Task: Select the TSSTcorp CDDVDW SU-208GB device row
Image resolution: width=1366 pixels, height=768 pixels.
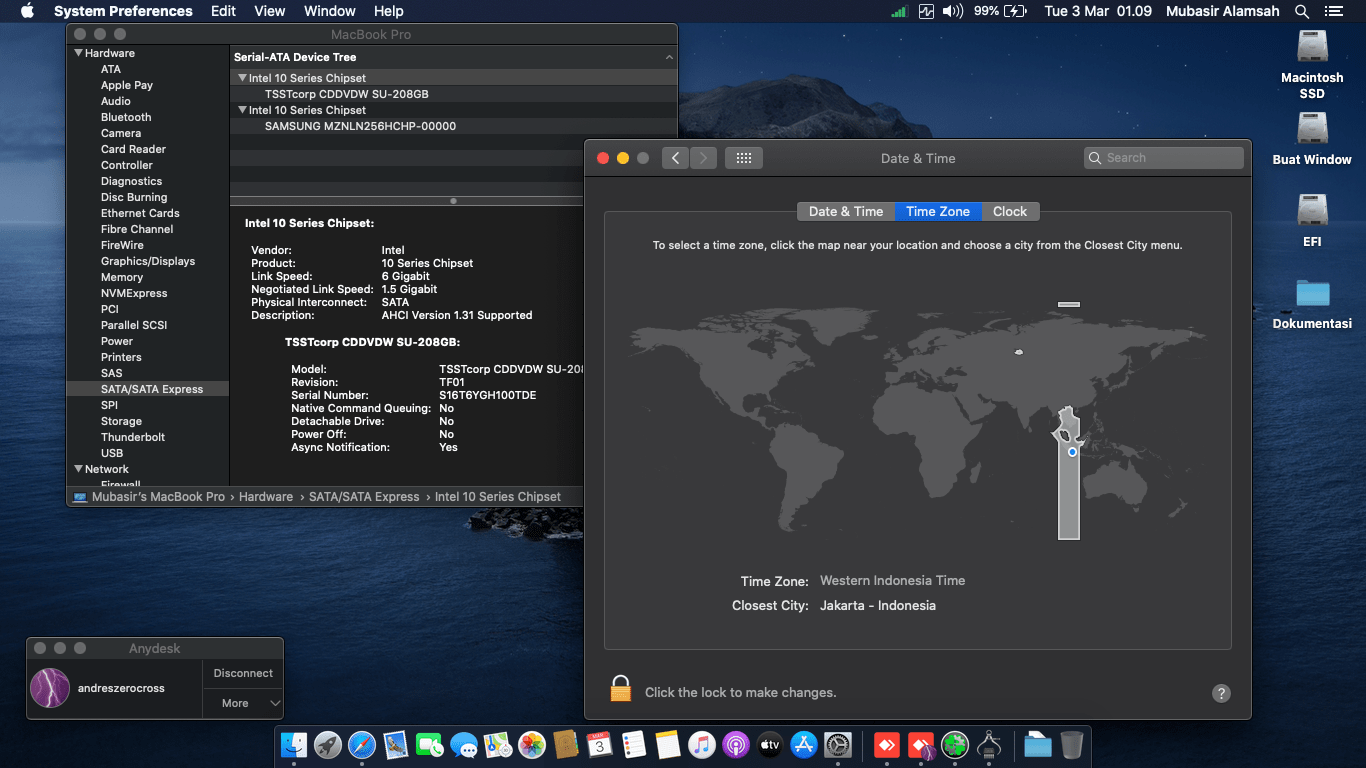Action: click(x=454, y=94)
